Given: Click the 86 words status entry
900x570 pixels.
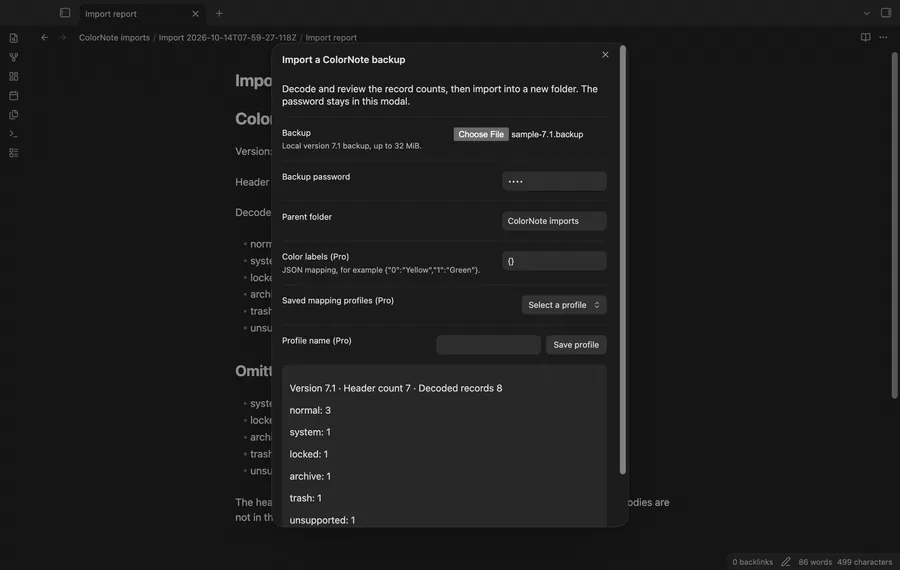Looking at the screenshot, I should [815, 562].
